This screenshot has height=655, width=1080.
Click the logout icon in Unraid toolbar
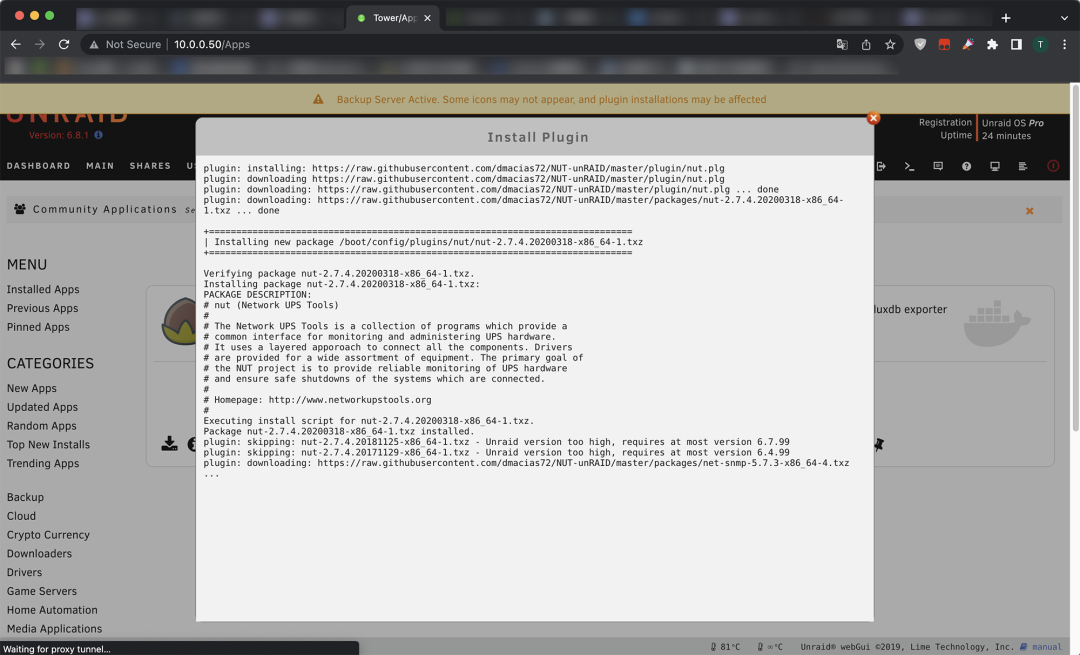point(881,166)
